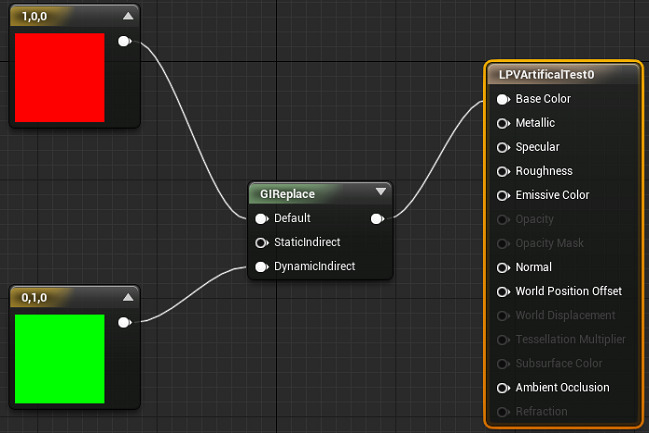Click the Emissive Color input pin
Image resolution: width=649 pixels, height=433 pixels.
pyautogui.click(x=503, y=195)
